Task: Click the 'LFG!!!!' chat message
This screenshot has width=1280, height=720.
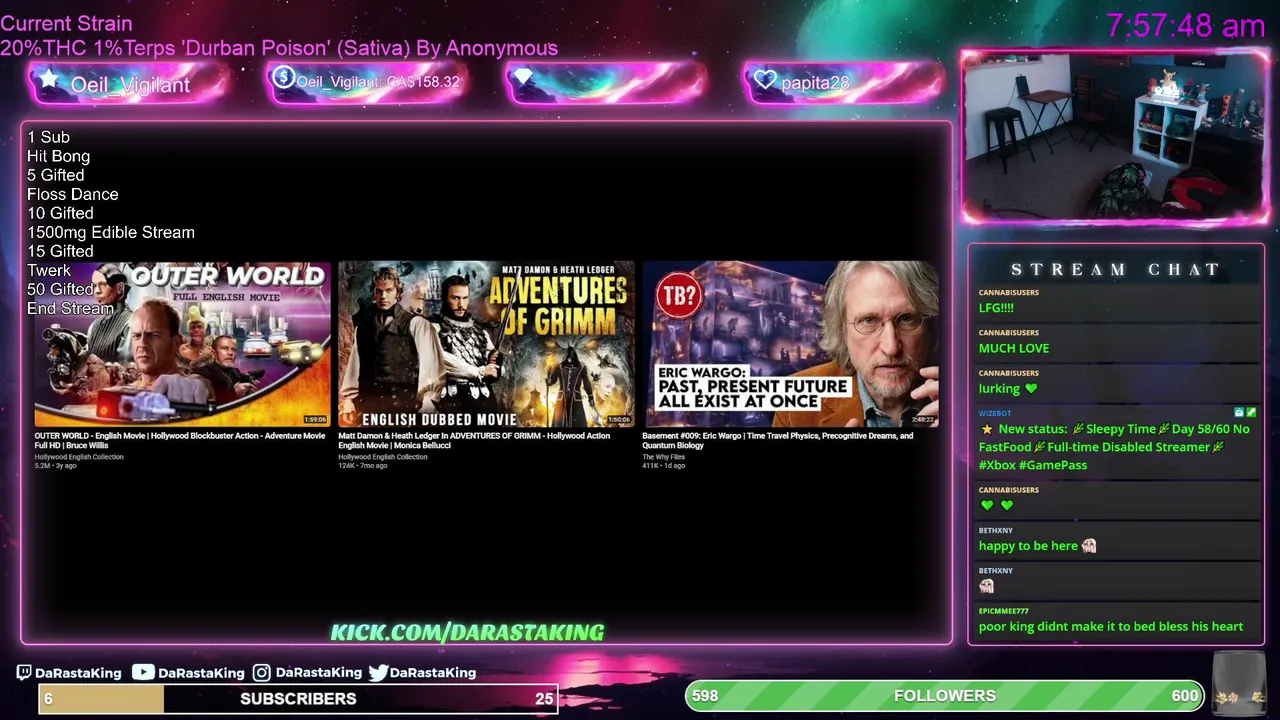Action: click(x=996, y=308)
